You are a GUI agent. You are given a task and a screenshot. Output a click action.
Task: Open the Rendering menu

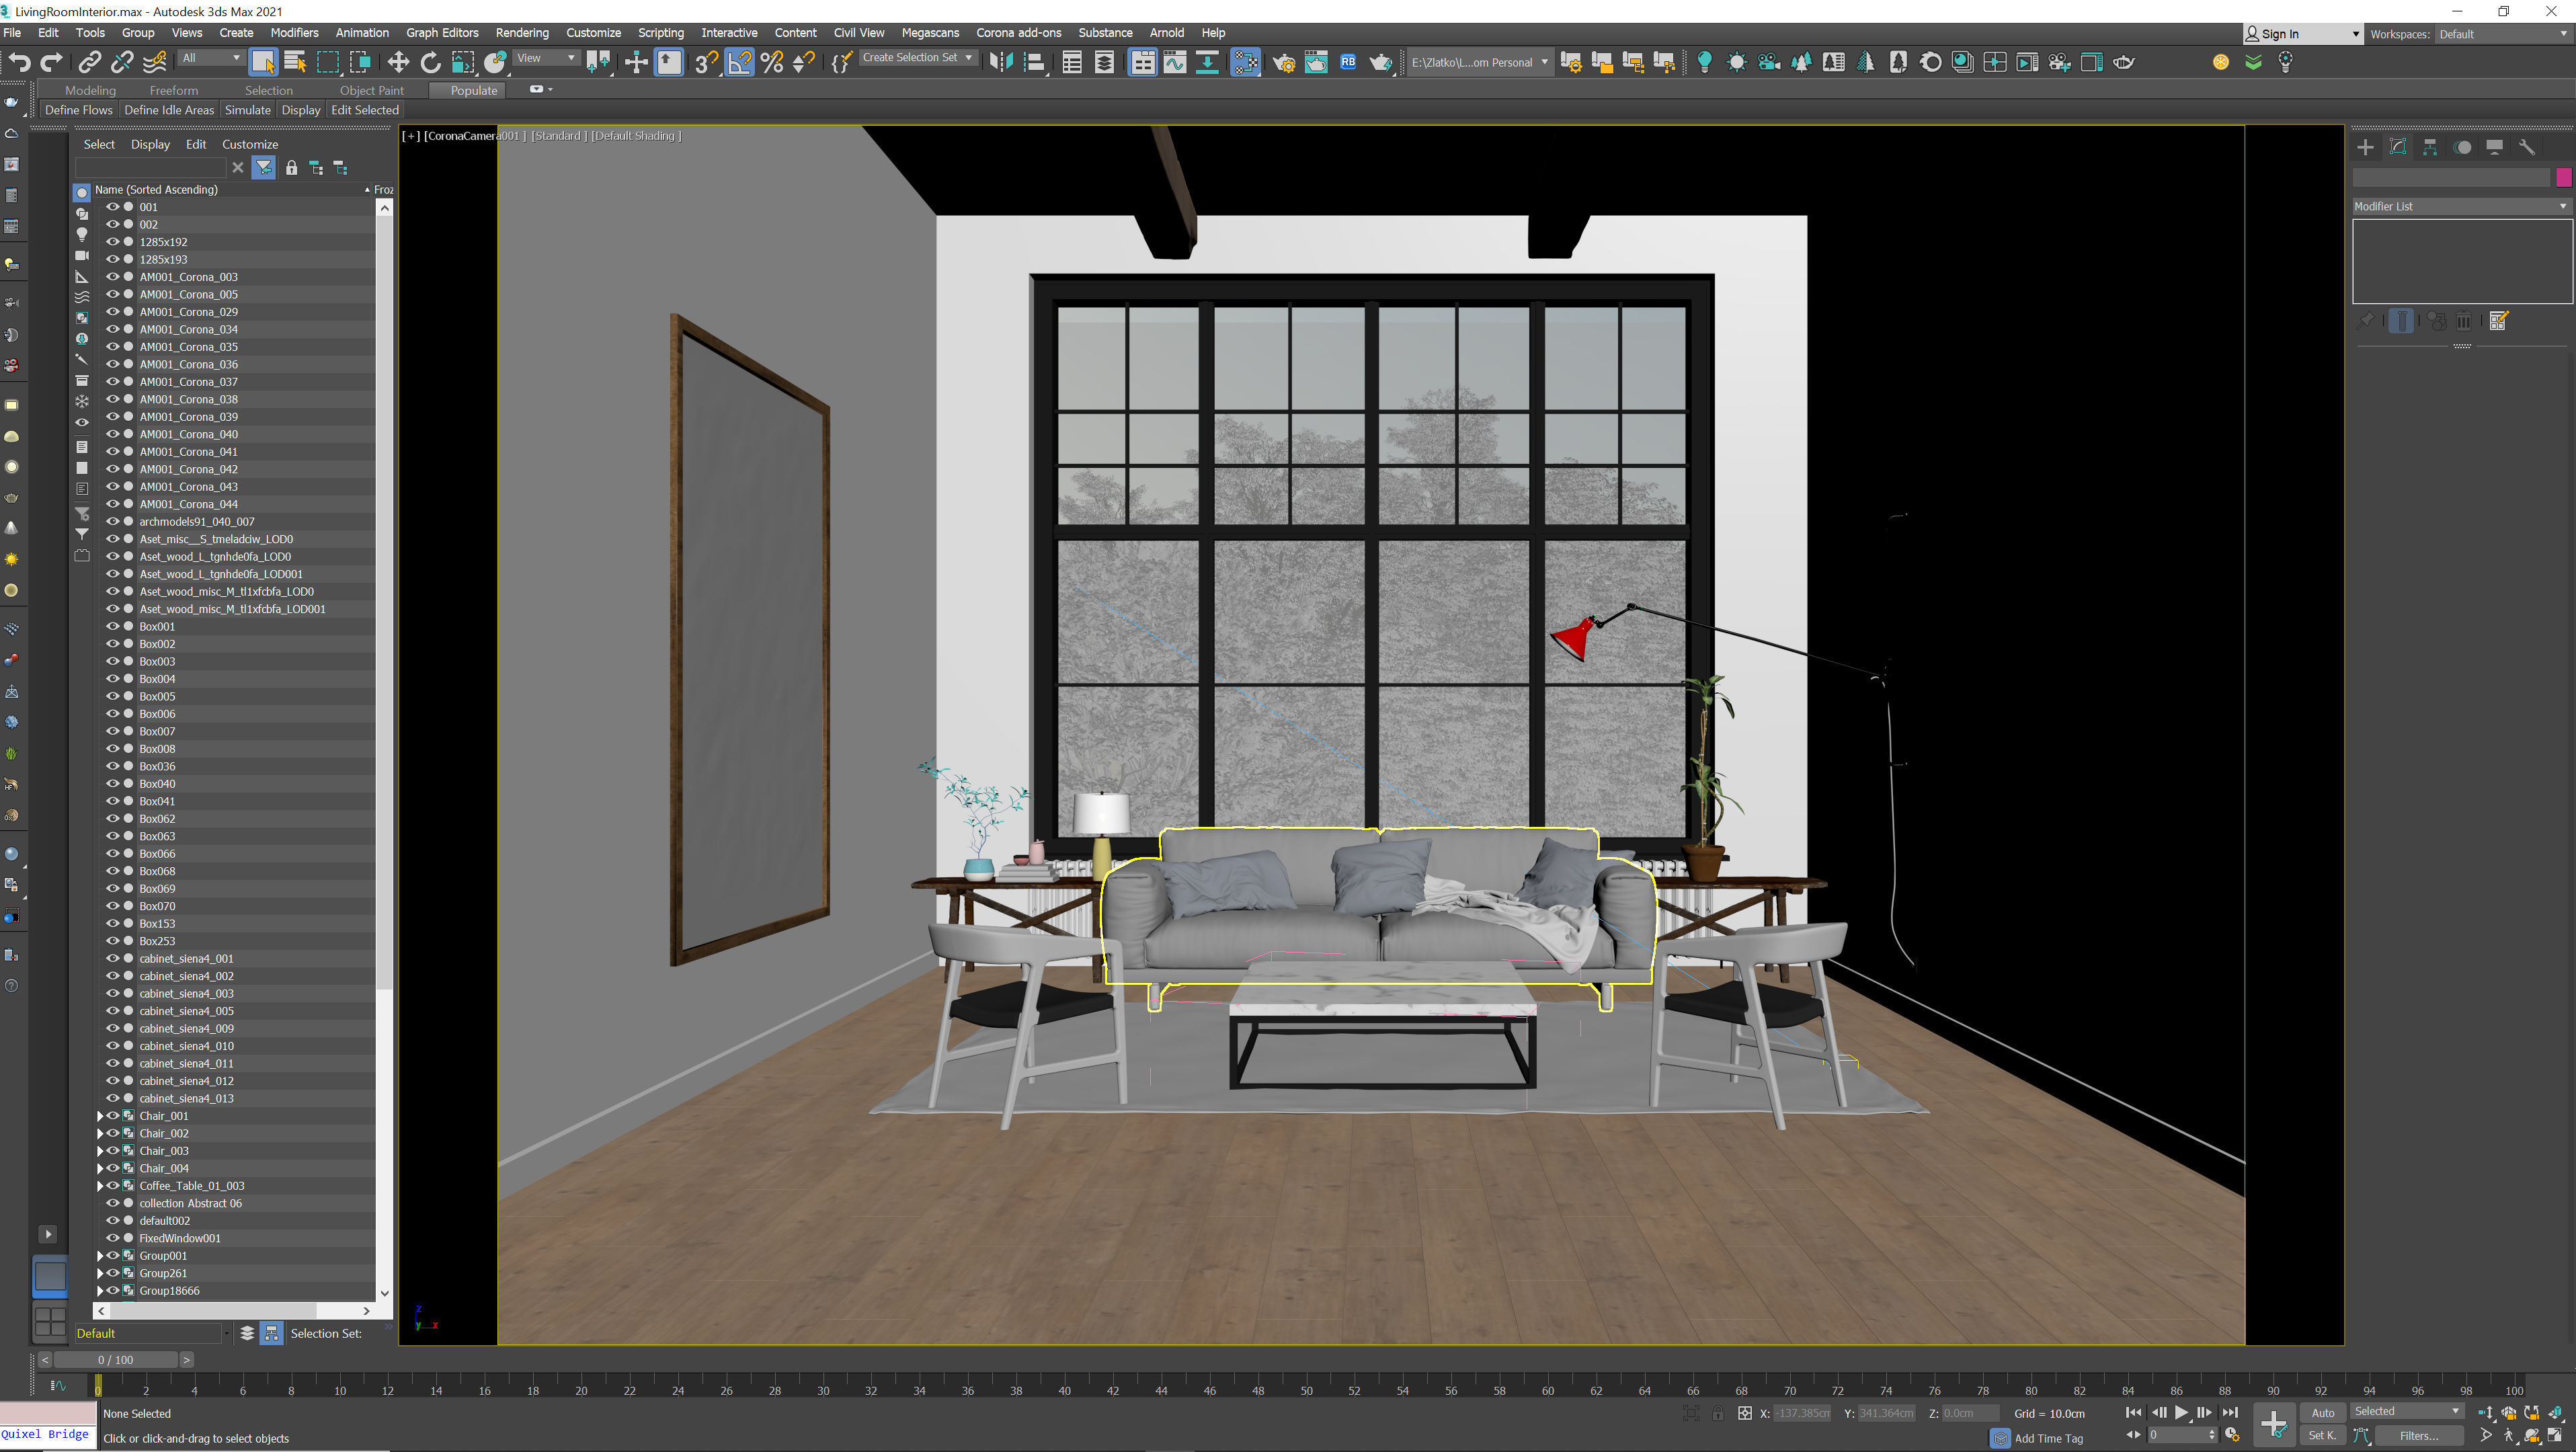522,33
